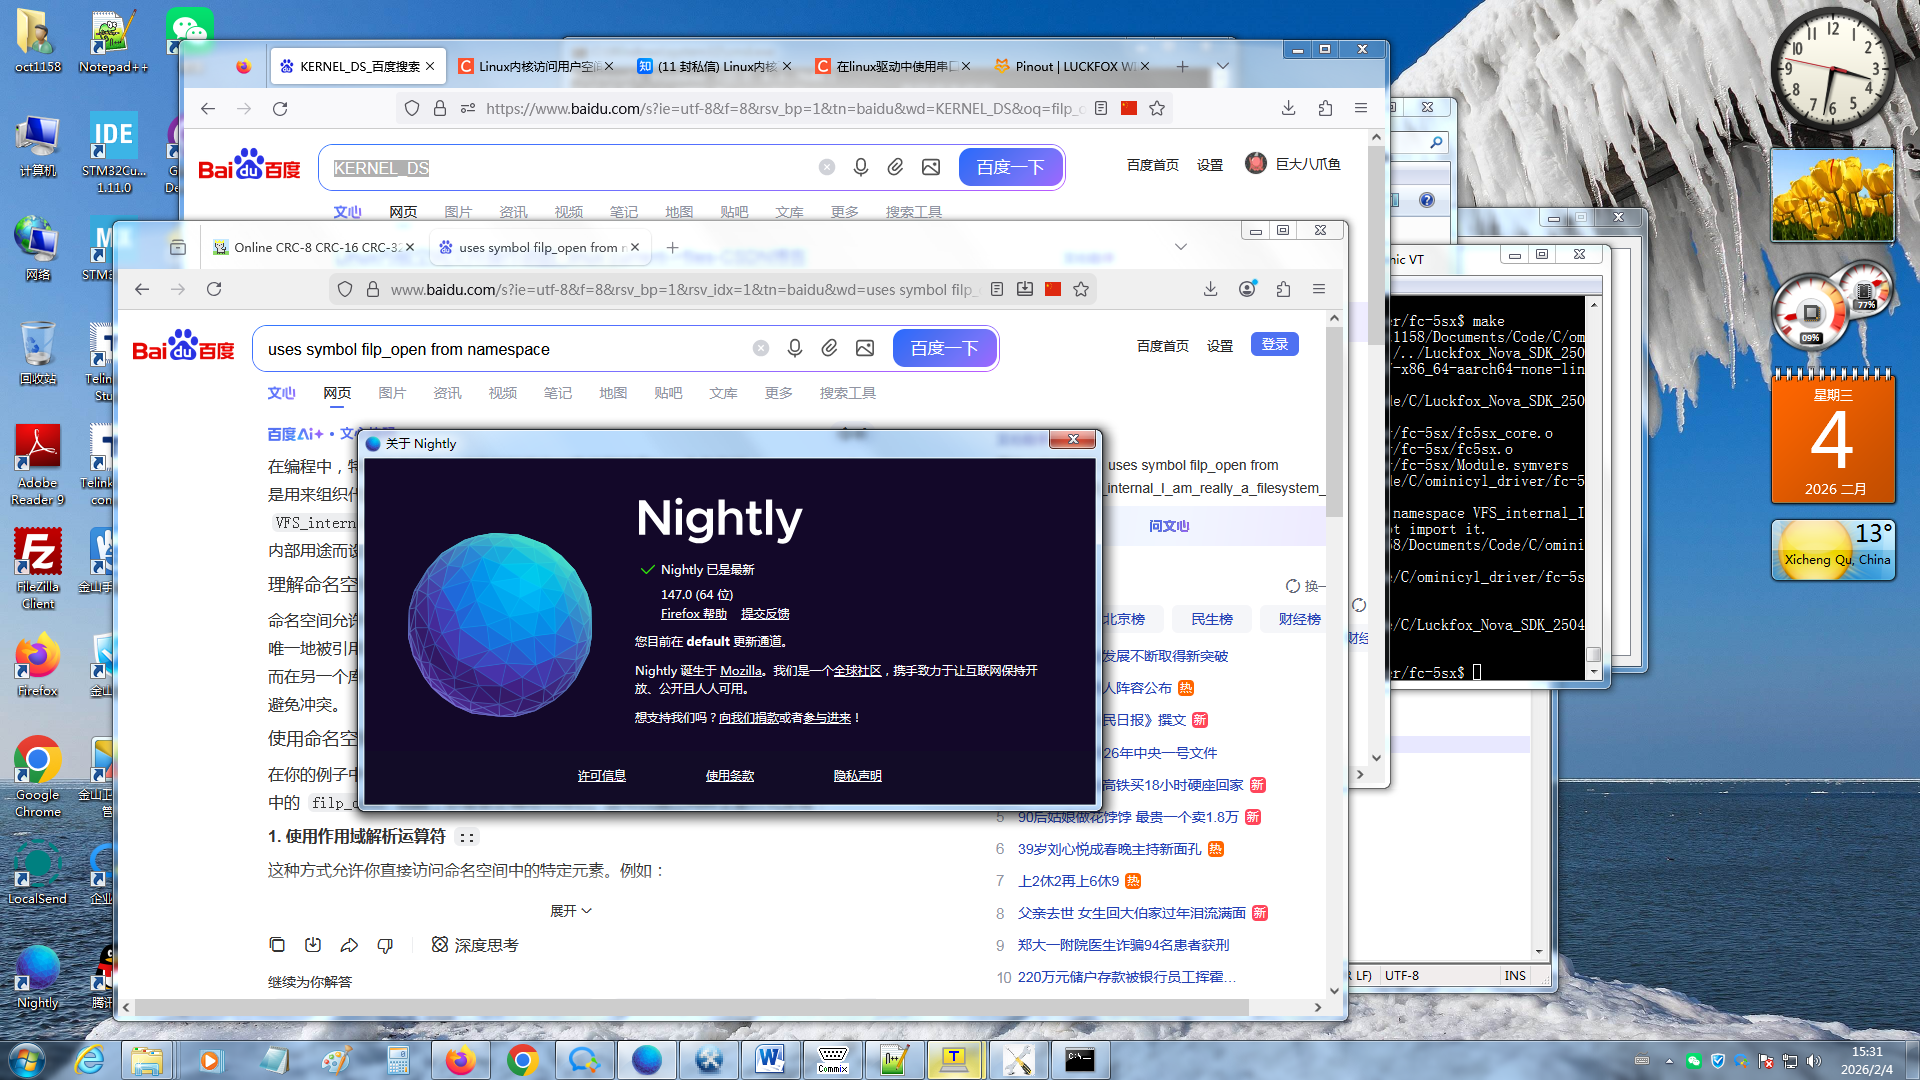Switch to Online CRC-8 CRC-16 tab
The height and width of the screenshot is (1080, 1920).
[315, 247]
